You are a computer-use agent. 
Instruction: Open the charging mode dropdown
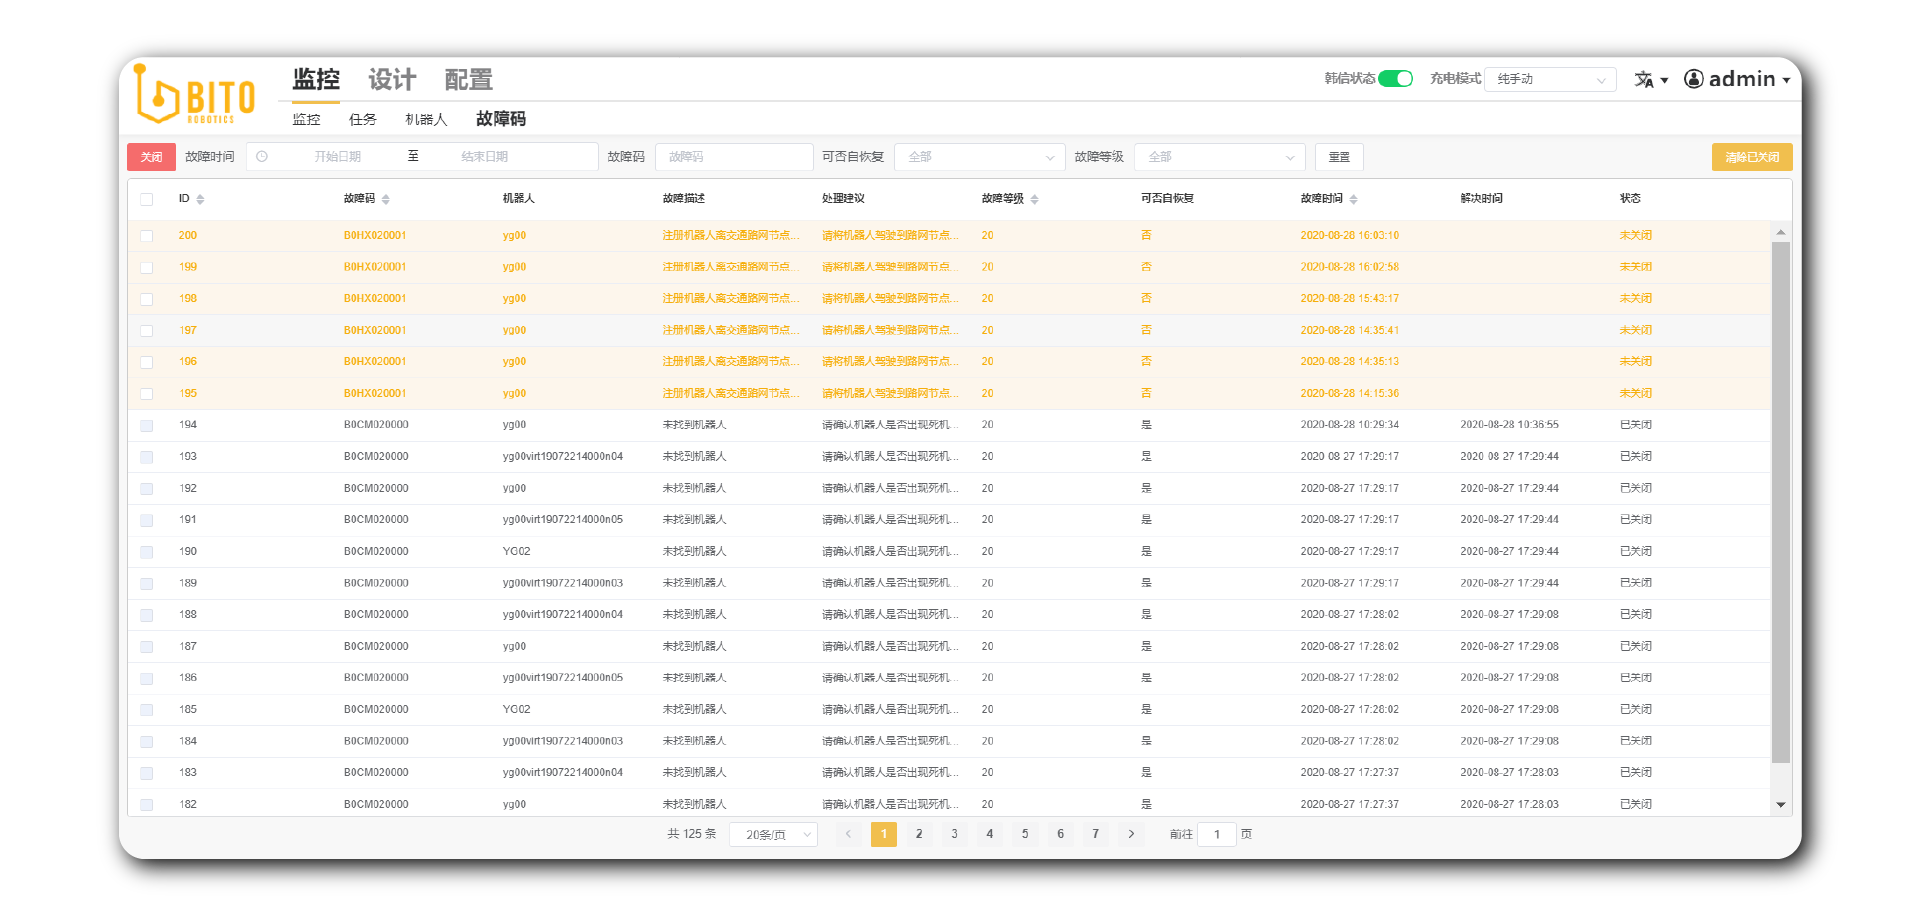click(1550, 79)
